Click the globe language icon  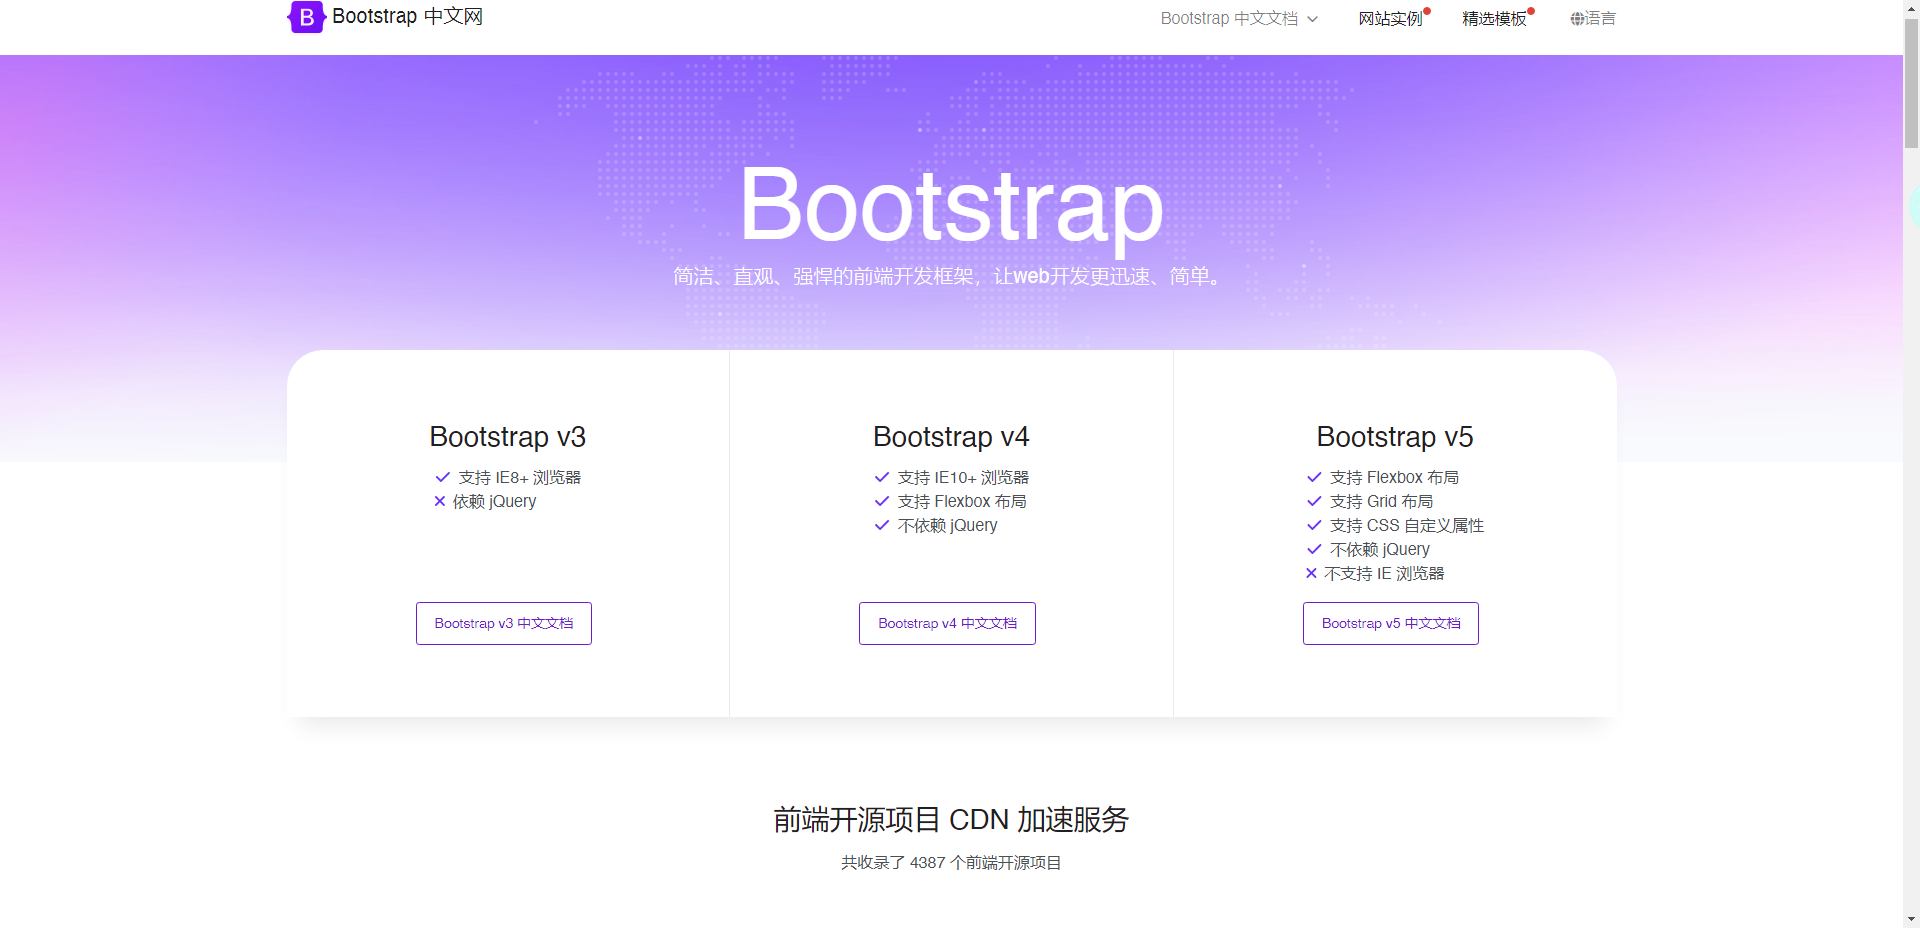[x=1577, y=19]
